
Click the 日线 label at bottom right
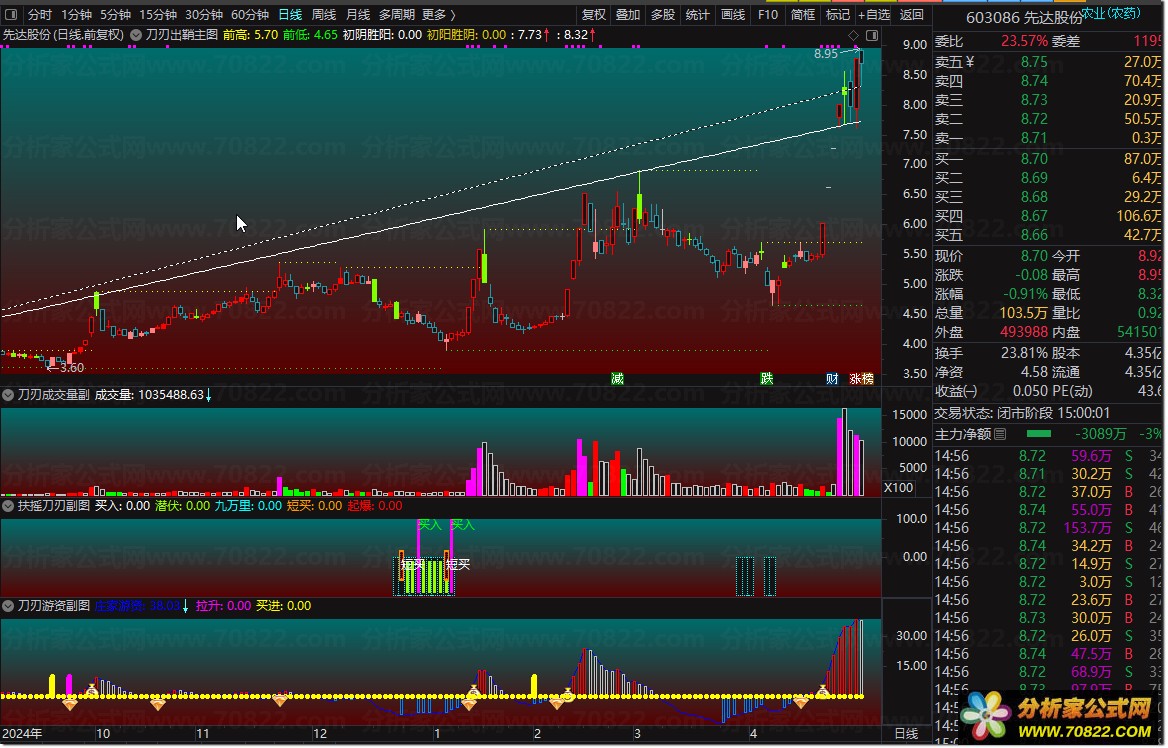tap(907, 734)
